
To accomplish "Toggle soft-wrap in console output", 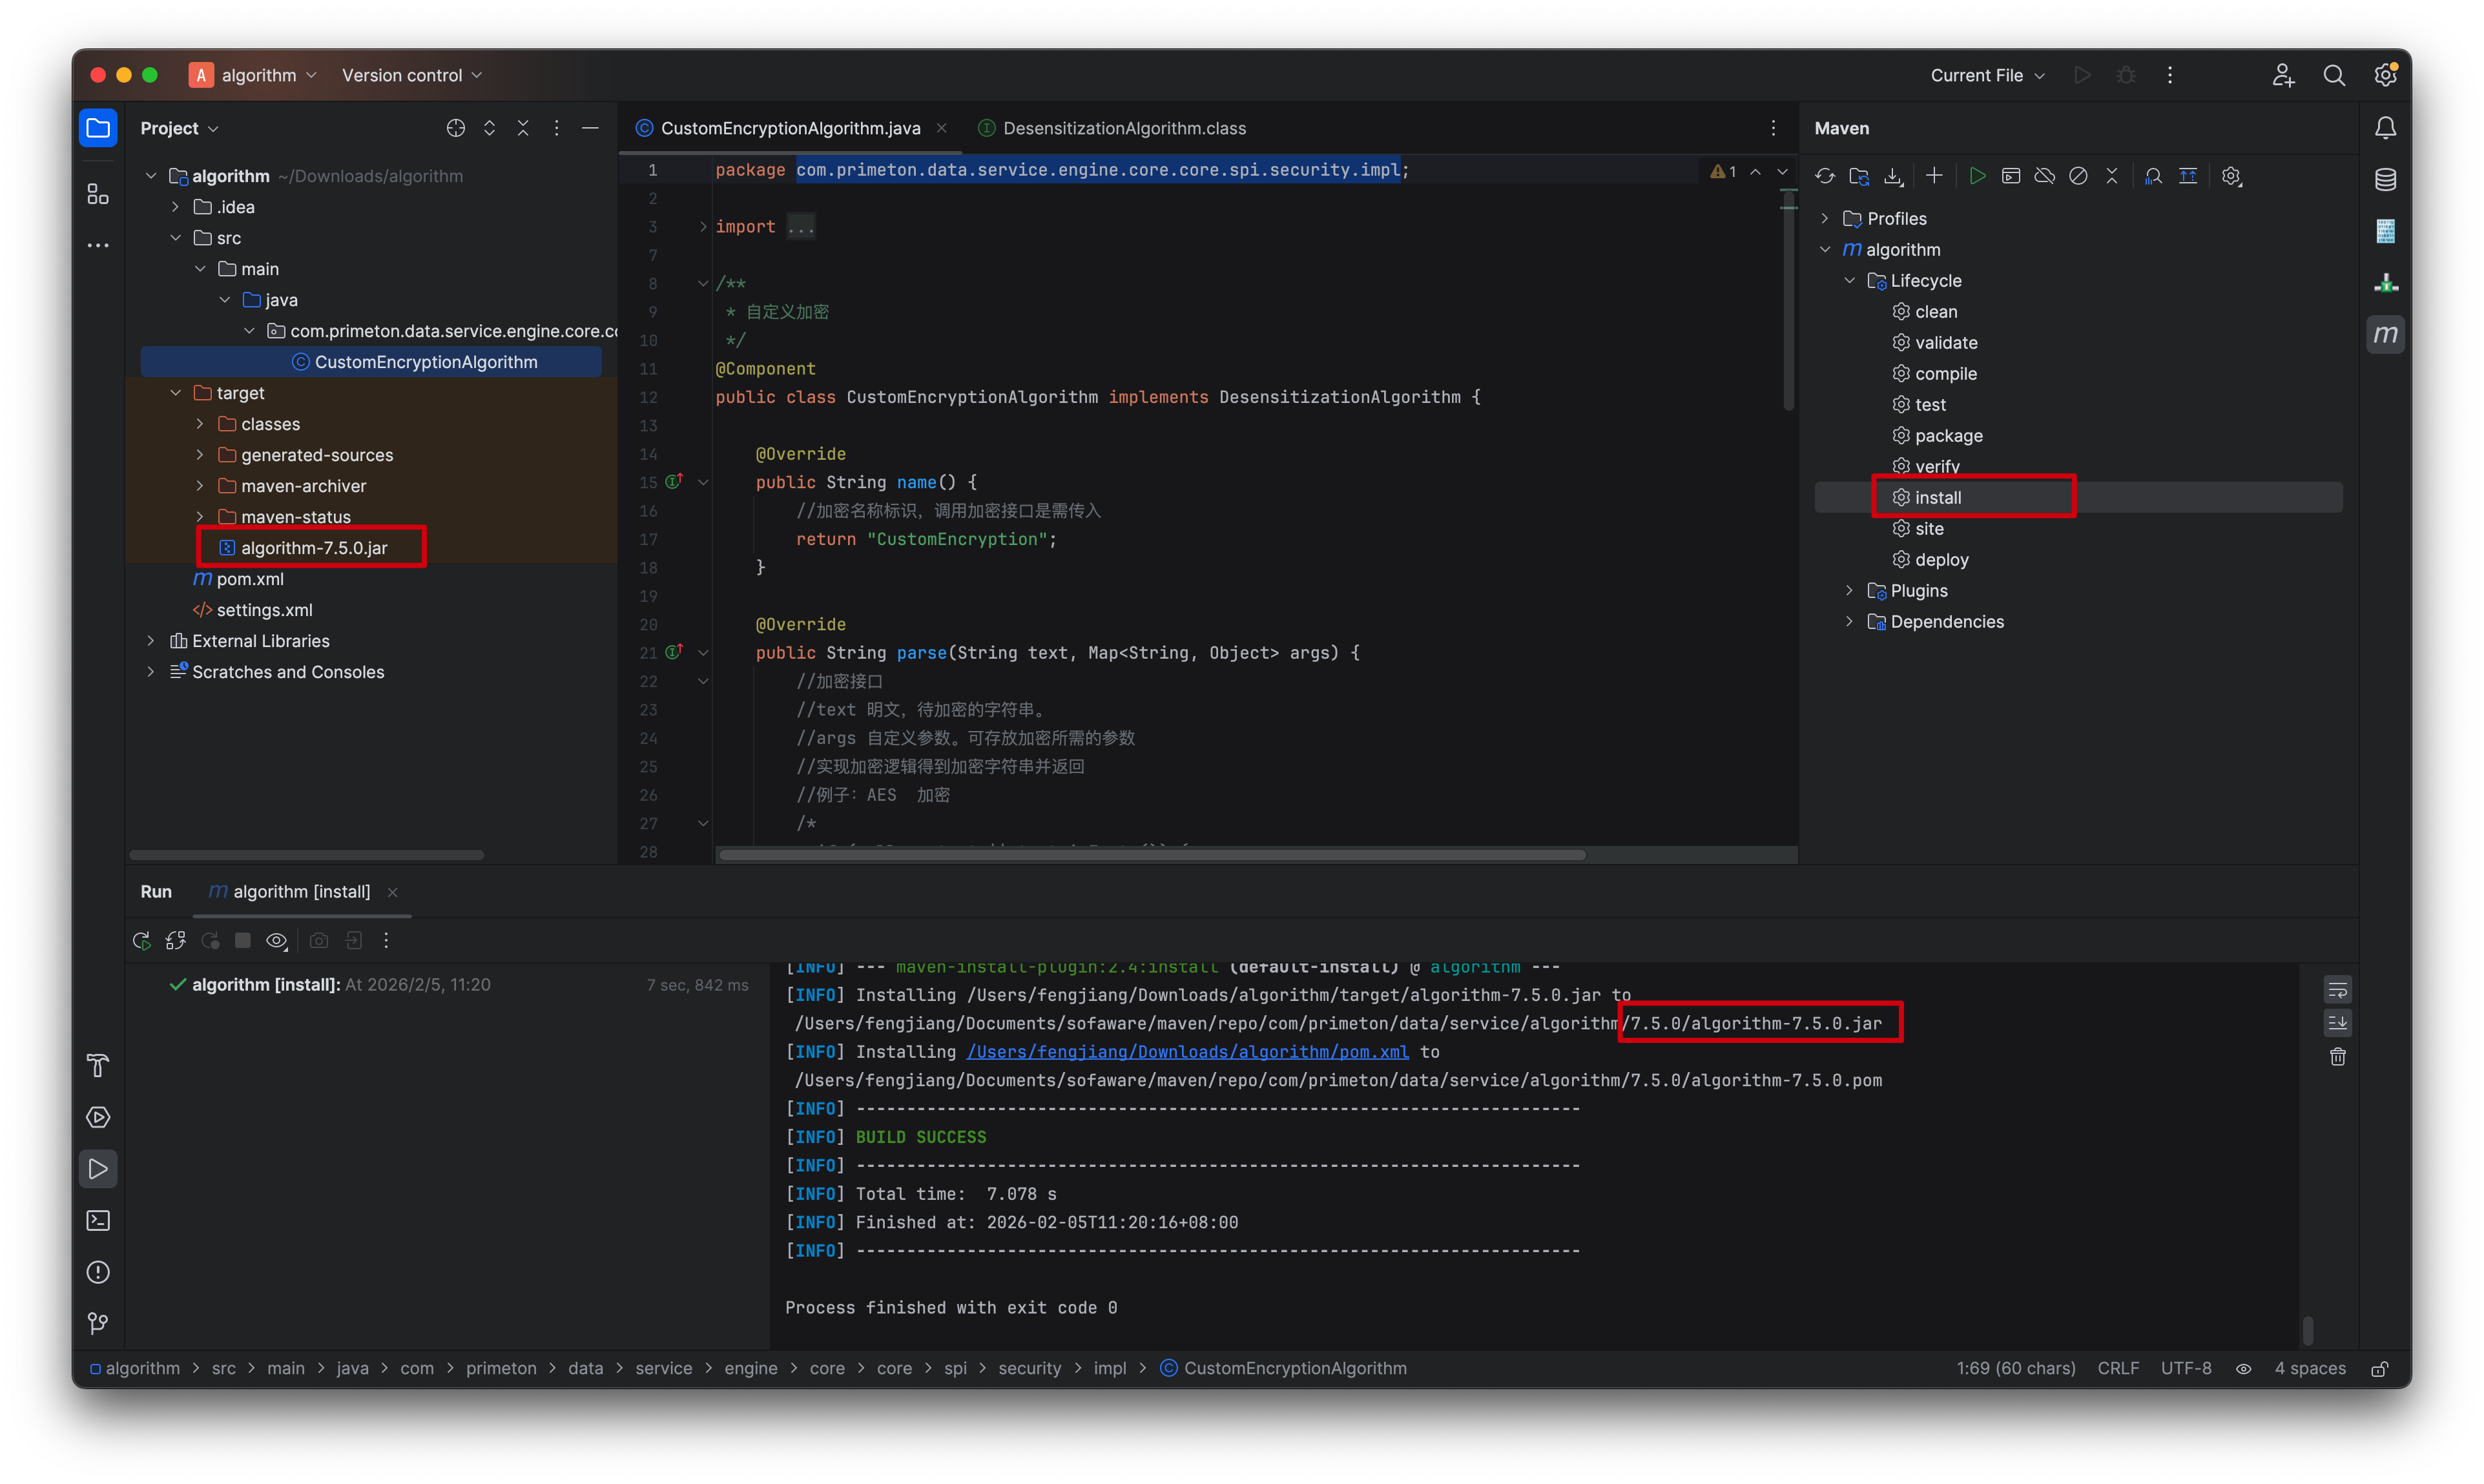I will [2337, 990].
